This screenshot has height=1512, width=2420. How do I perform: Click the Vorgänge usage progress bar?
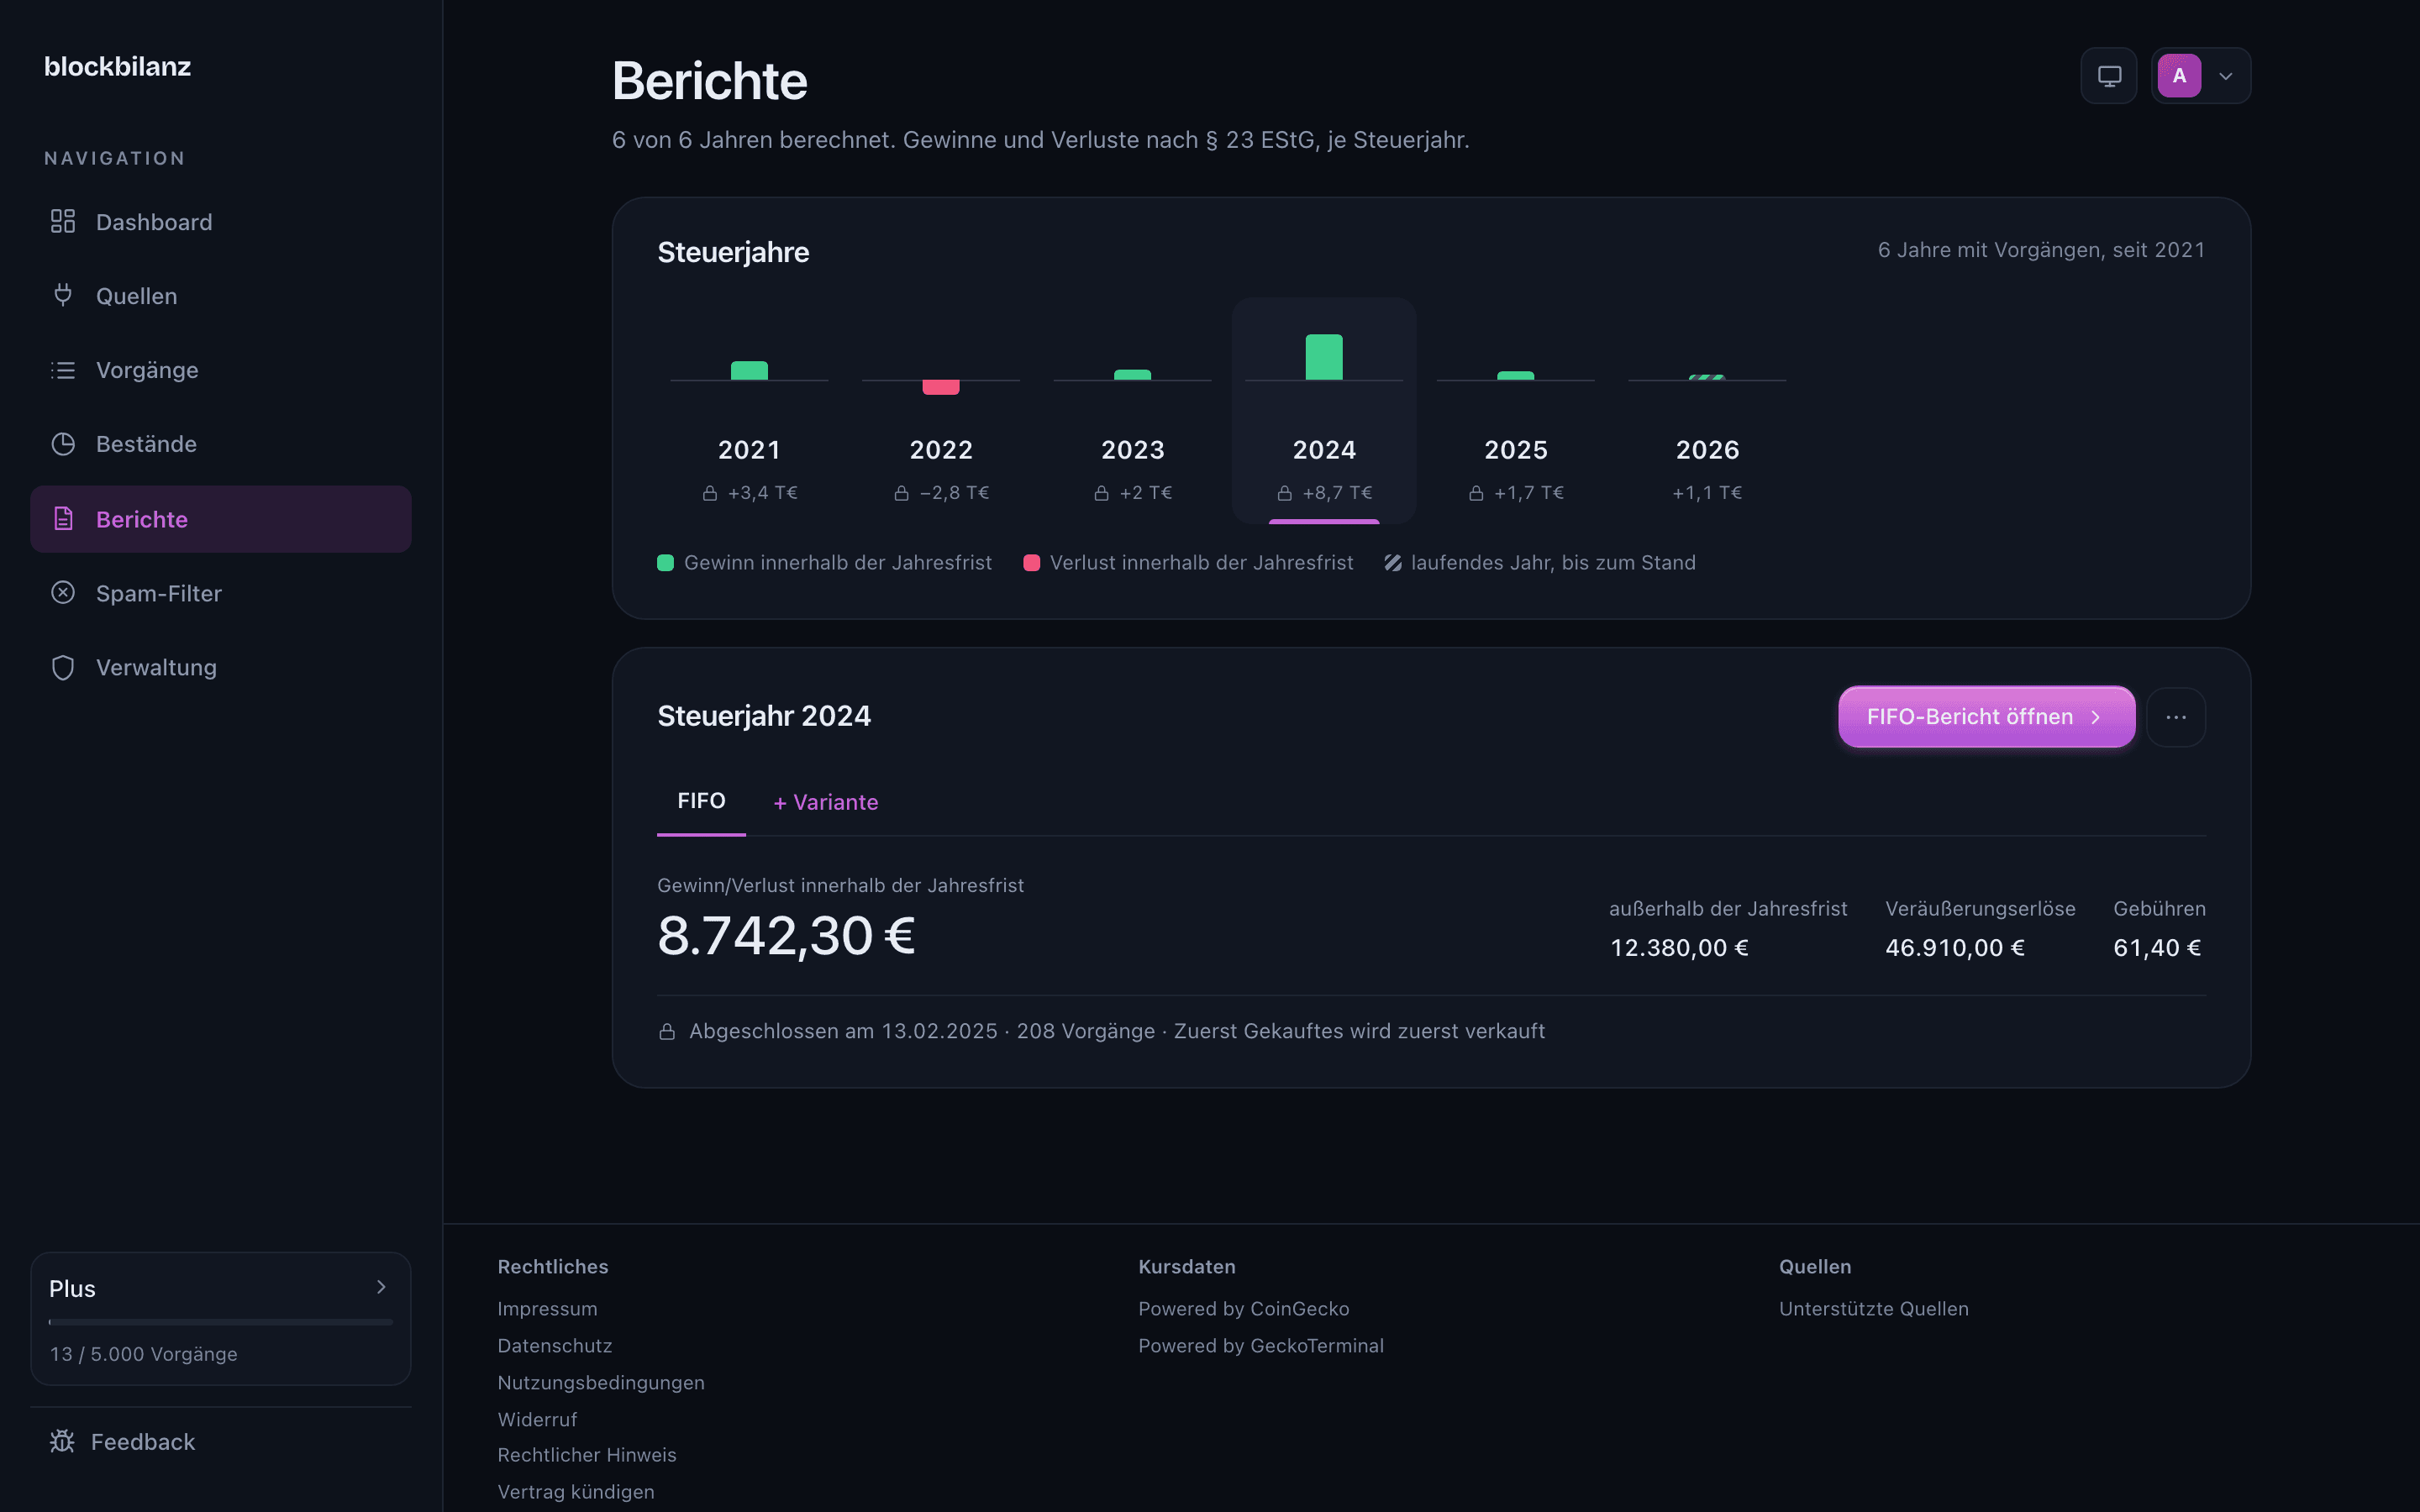pos(221,1322)
